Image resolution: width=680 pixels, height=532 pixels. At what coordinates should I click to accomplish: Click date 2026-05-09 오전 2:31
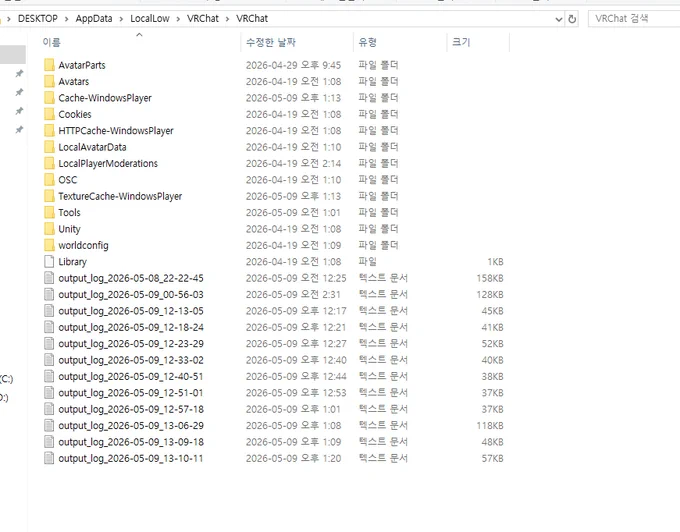(293, 294)
